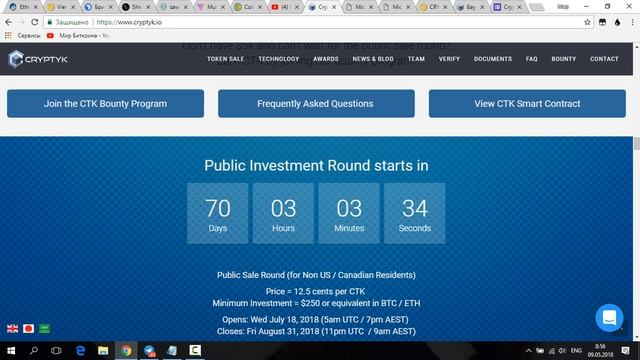Click View CTK Smart Contract button
The width and height of the screenshot is (640, 360).
coord(527,104)
